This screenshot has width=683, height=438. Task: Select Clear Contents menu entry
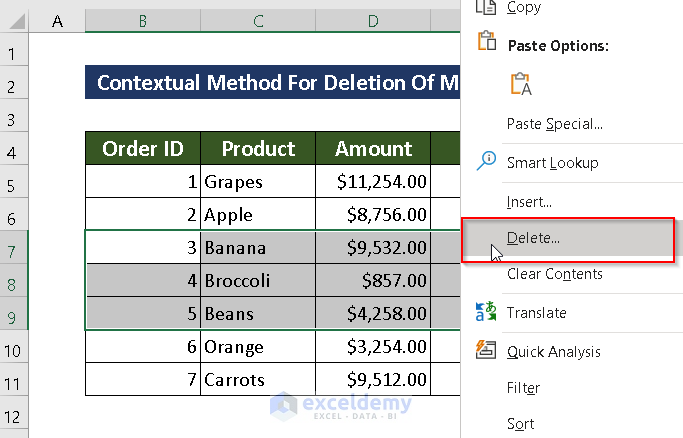click(554, 274)
